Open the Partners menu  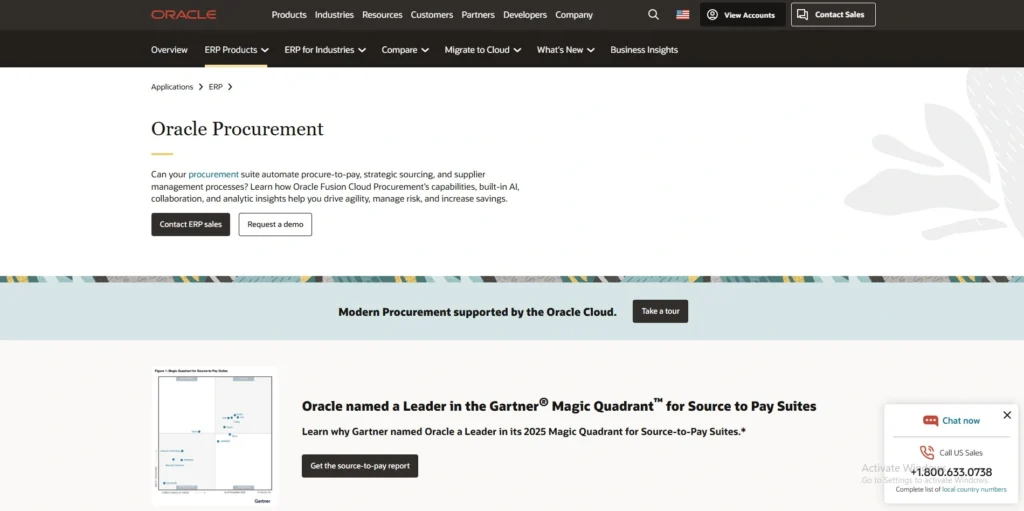click(x=478, y=14)
